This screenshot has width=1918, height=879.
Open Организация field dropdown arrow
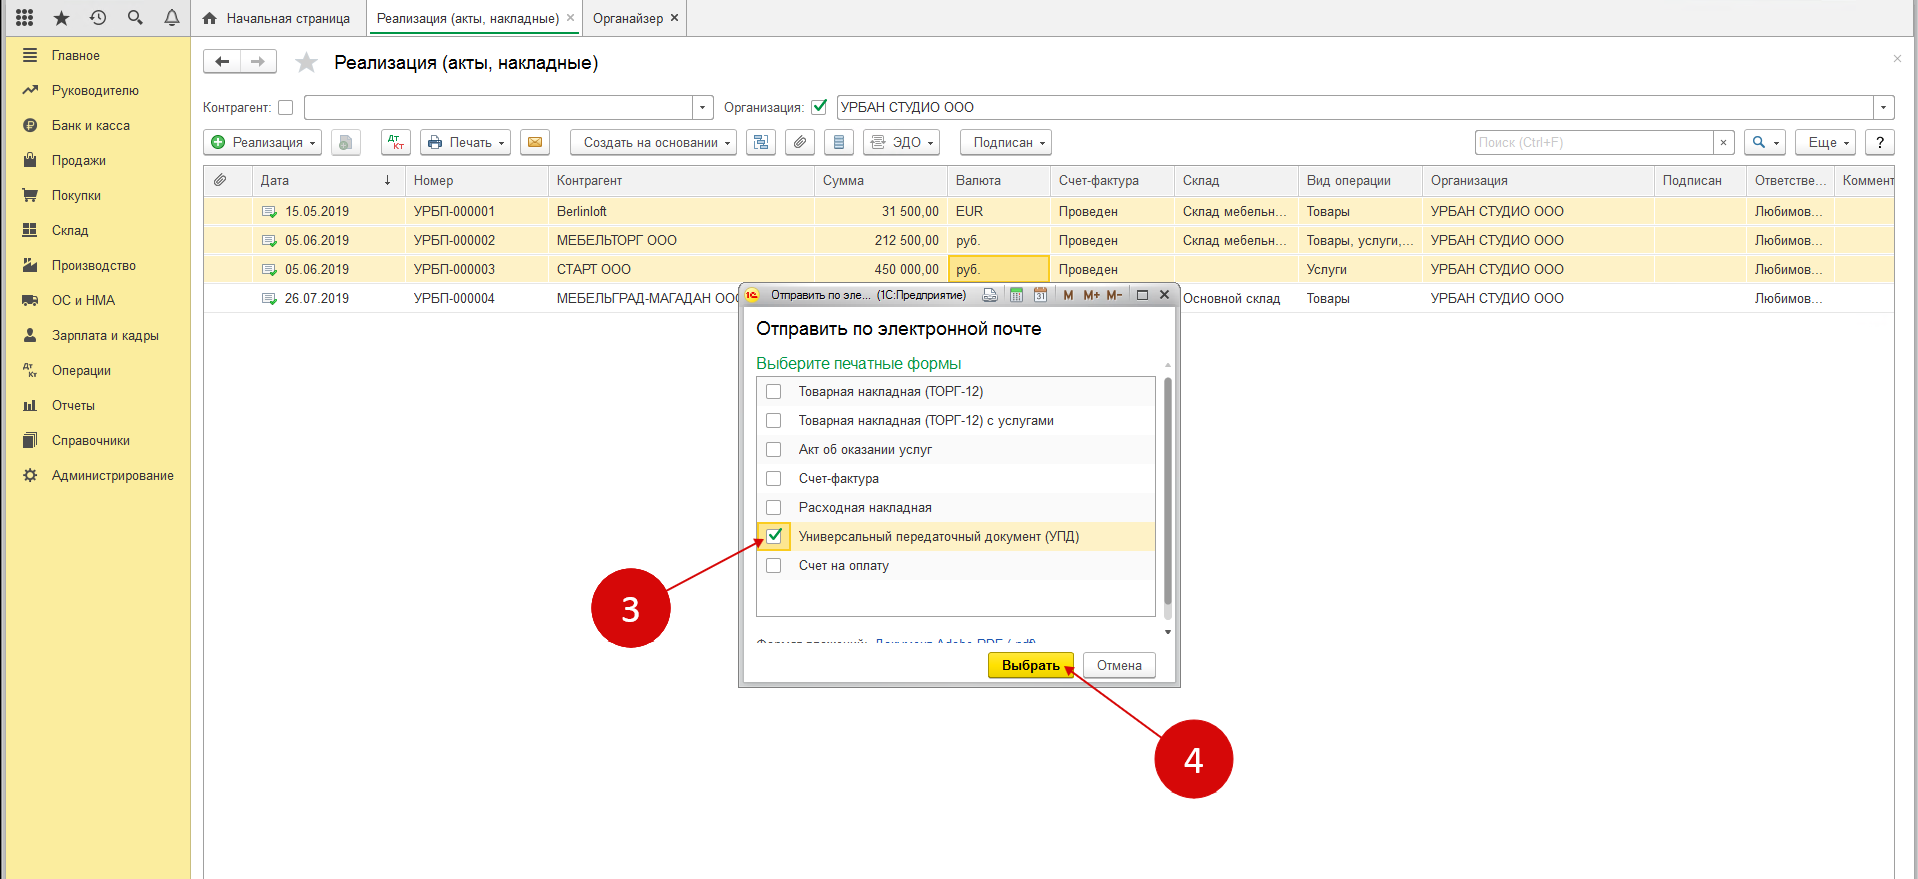pyautogui.click(x=1884, y=107)
